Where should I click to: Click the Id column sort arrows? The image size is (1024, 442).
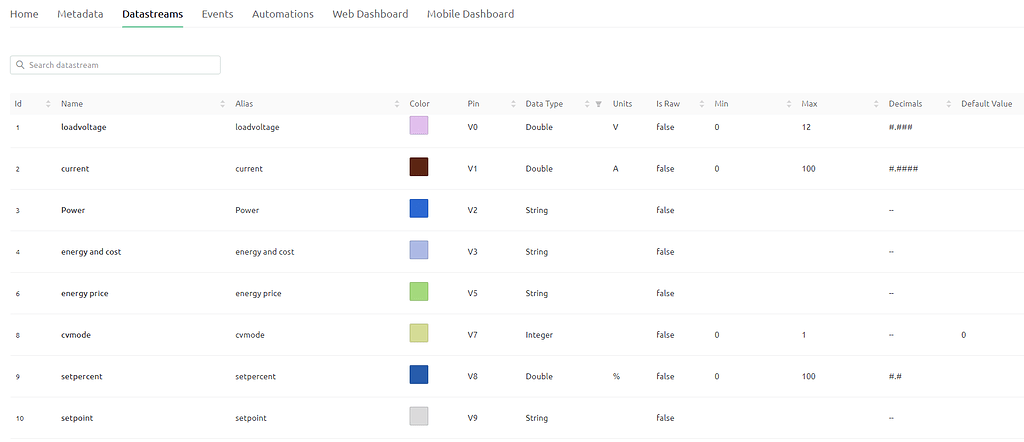pos(48,104)
